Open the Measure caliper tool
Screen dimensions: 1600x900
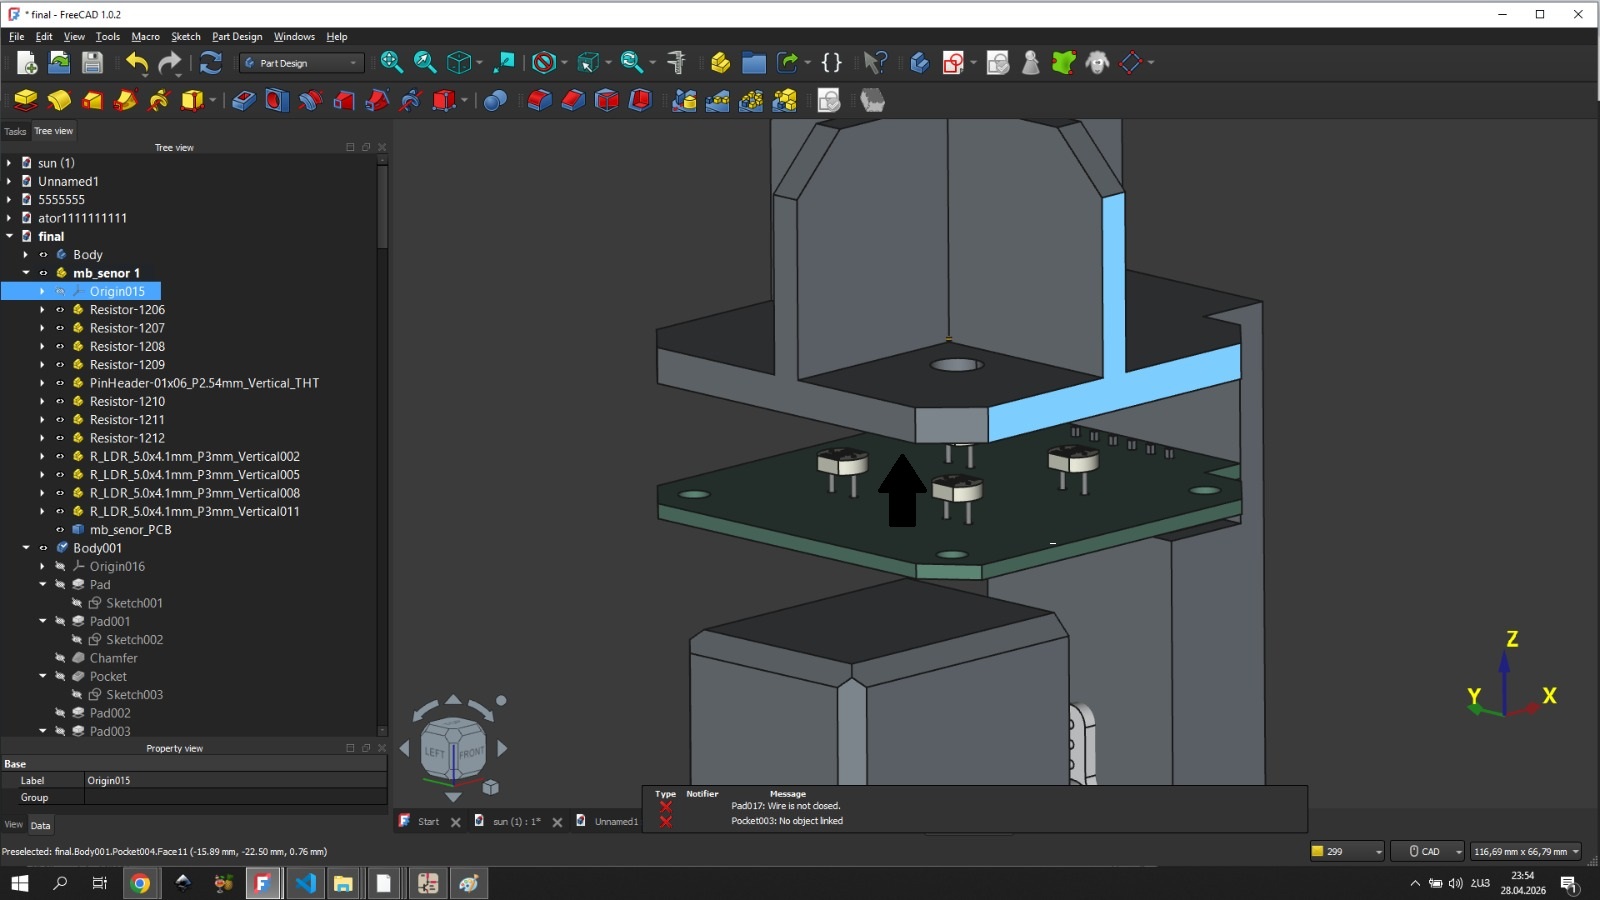pos(677,63)
